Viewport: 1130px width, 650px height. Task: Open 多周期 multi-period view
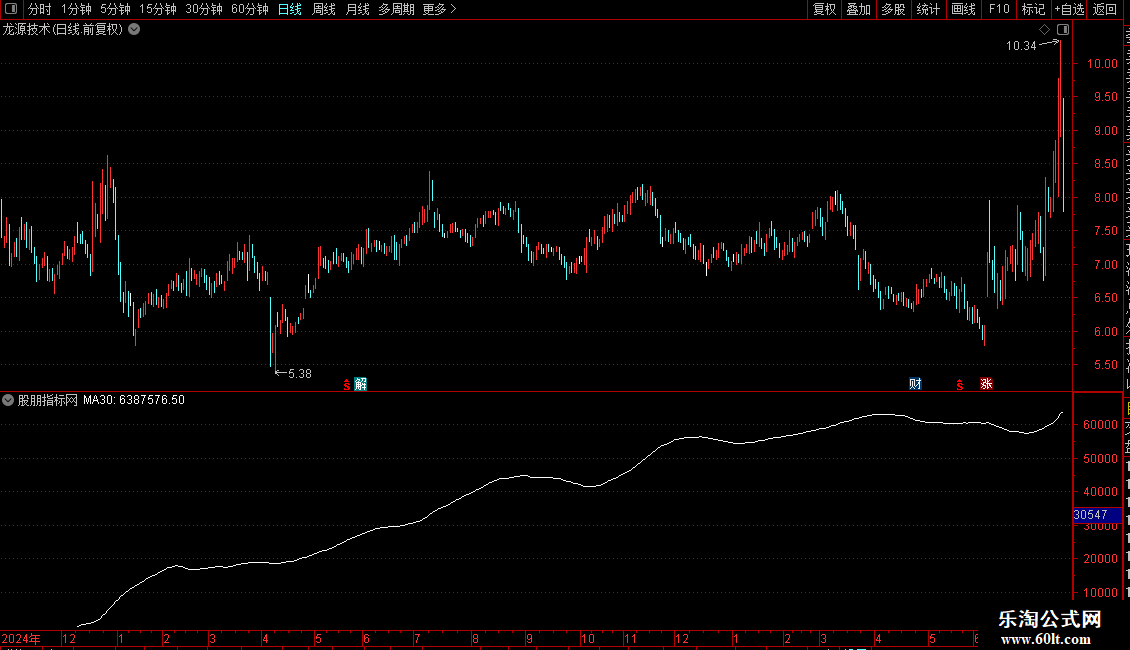(x=396, y=9)
